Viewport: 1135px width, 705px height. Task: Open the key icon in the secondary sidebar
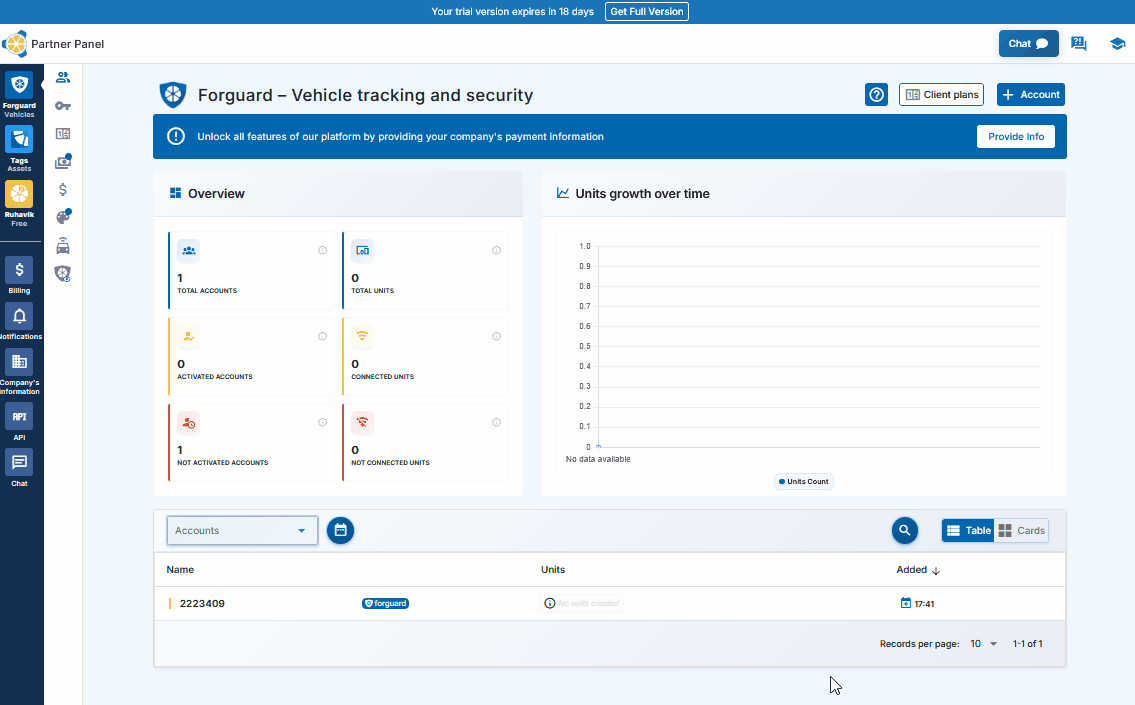point(63,105)
